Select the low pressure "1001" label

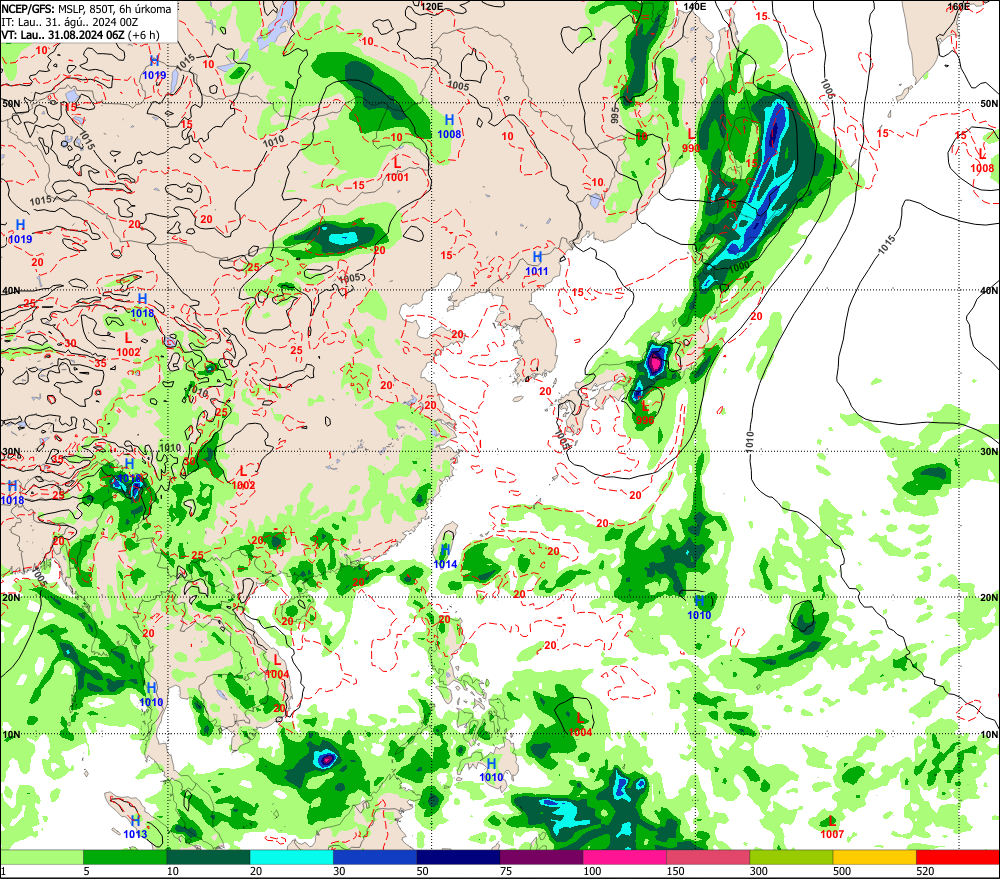tap(397, 177)
